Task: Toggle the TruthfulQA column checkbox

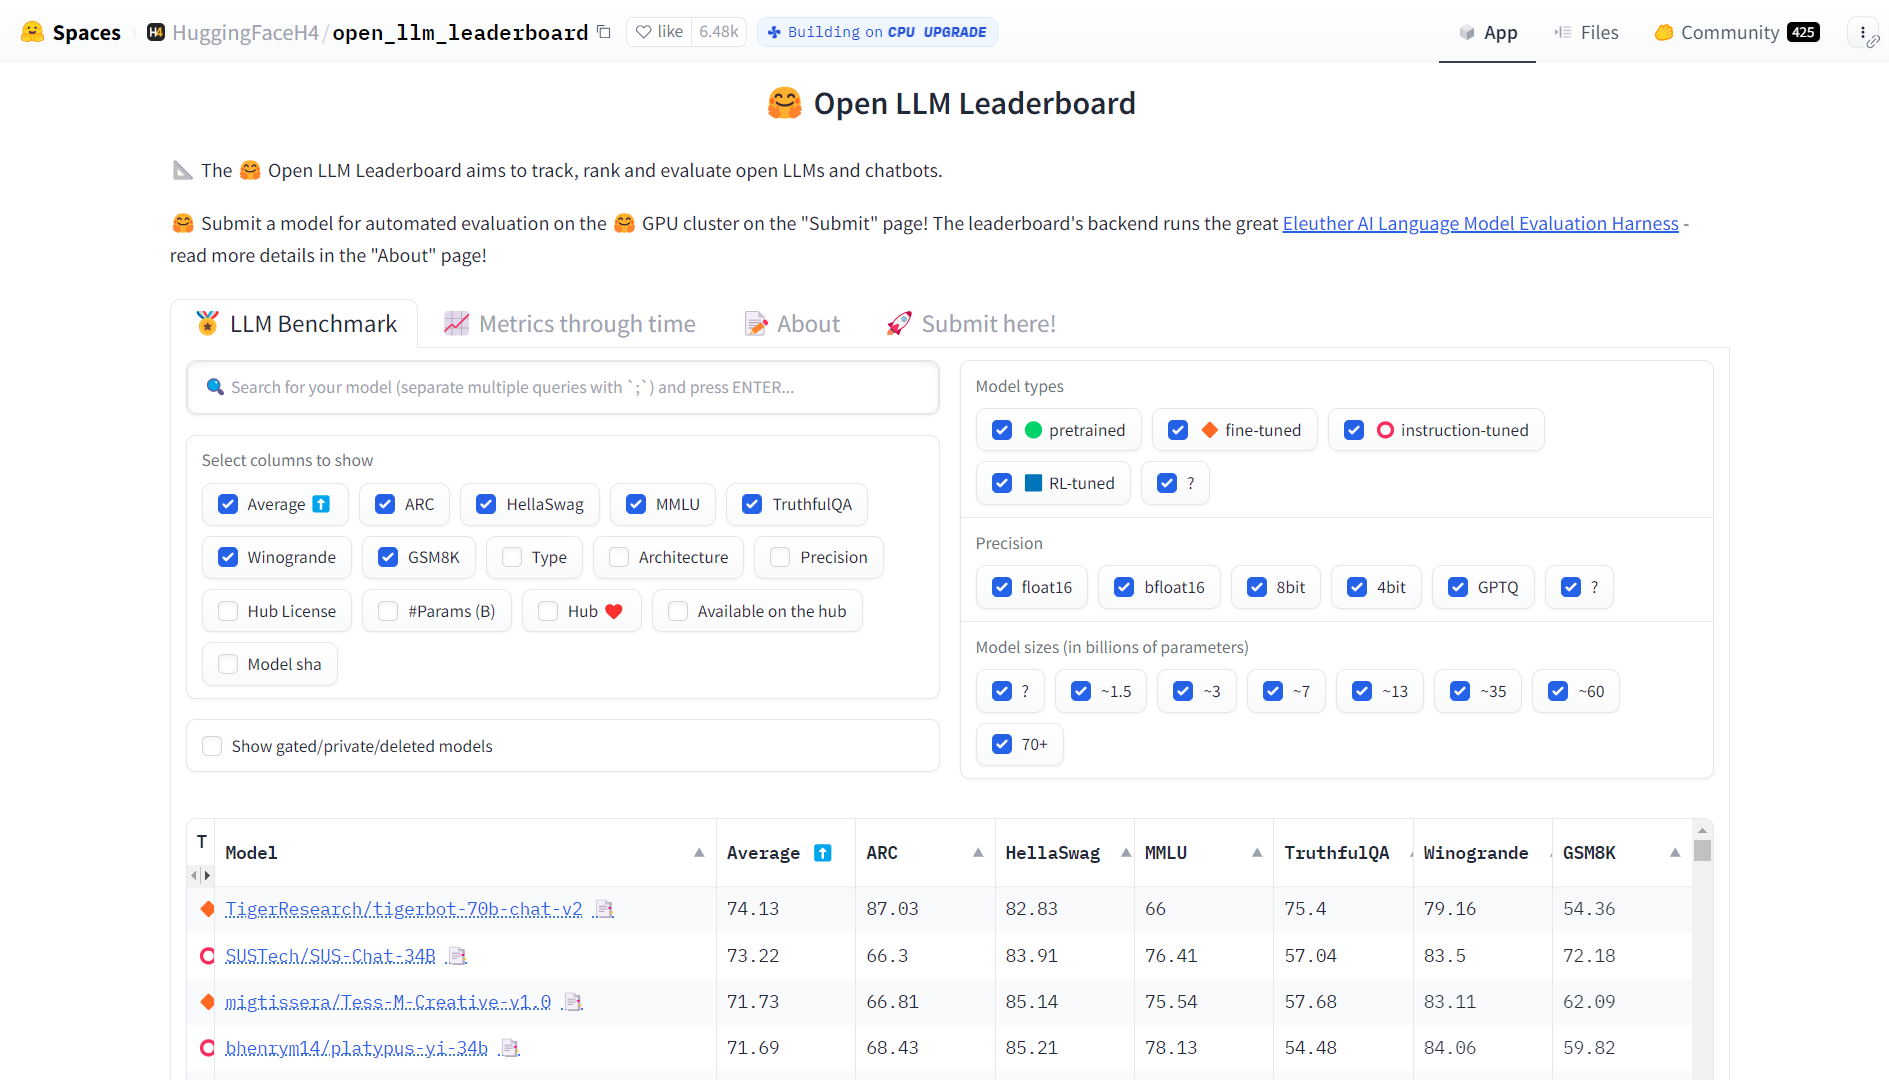Action: pos(752,504)
